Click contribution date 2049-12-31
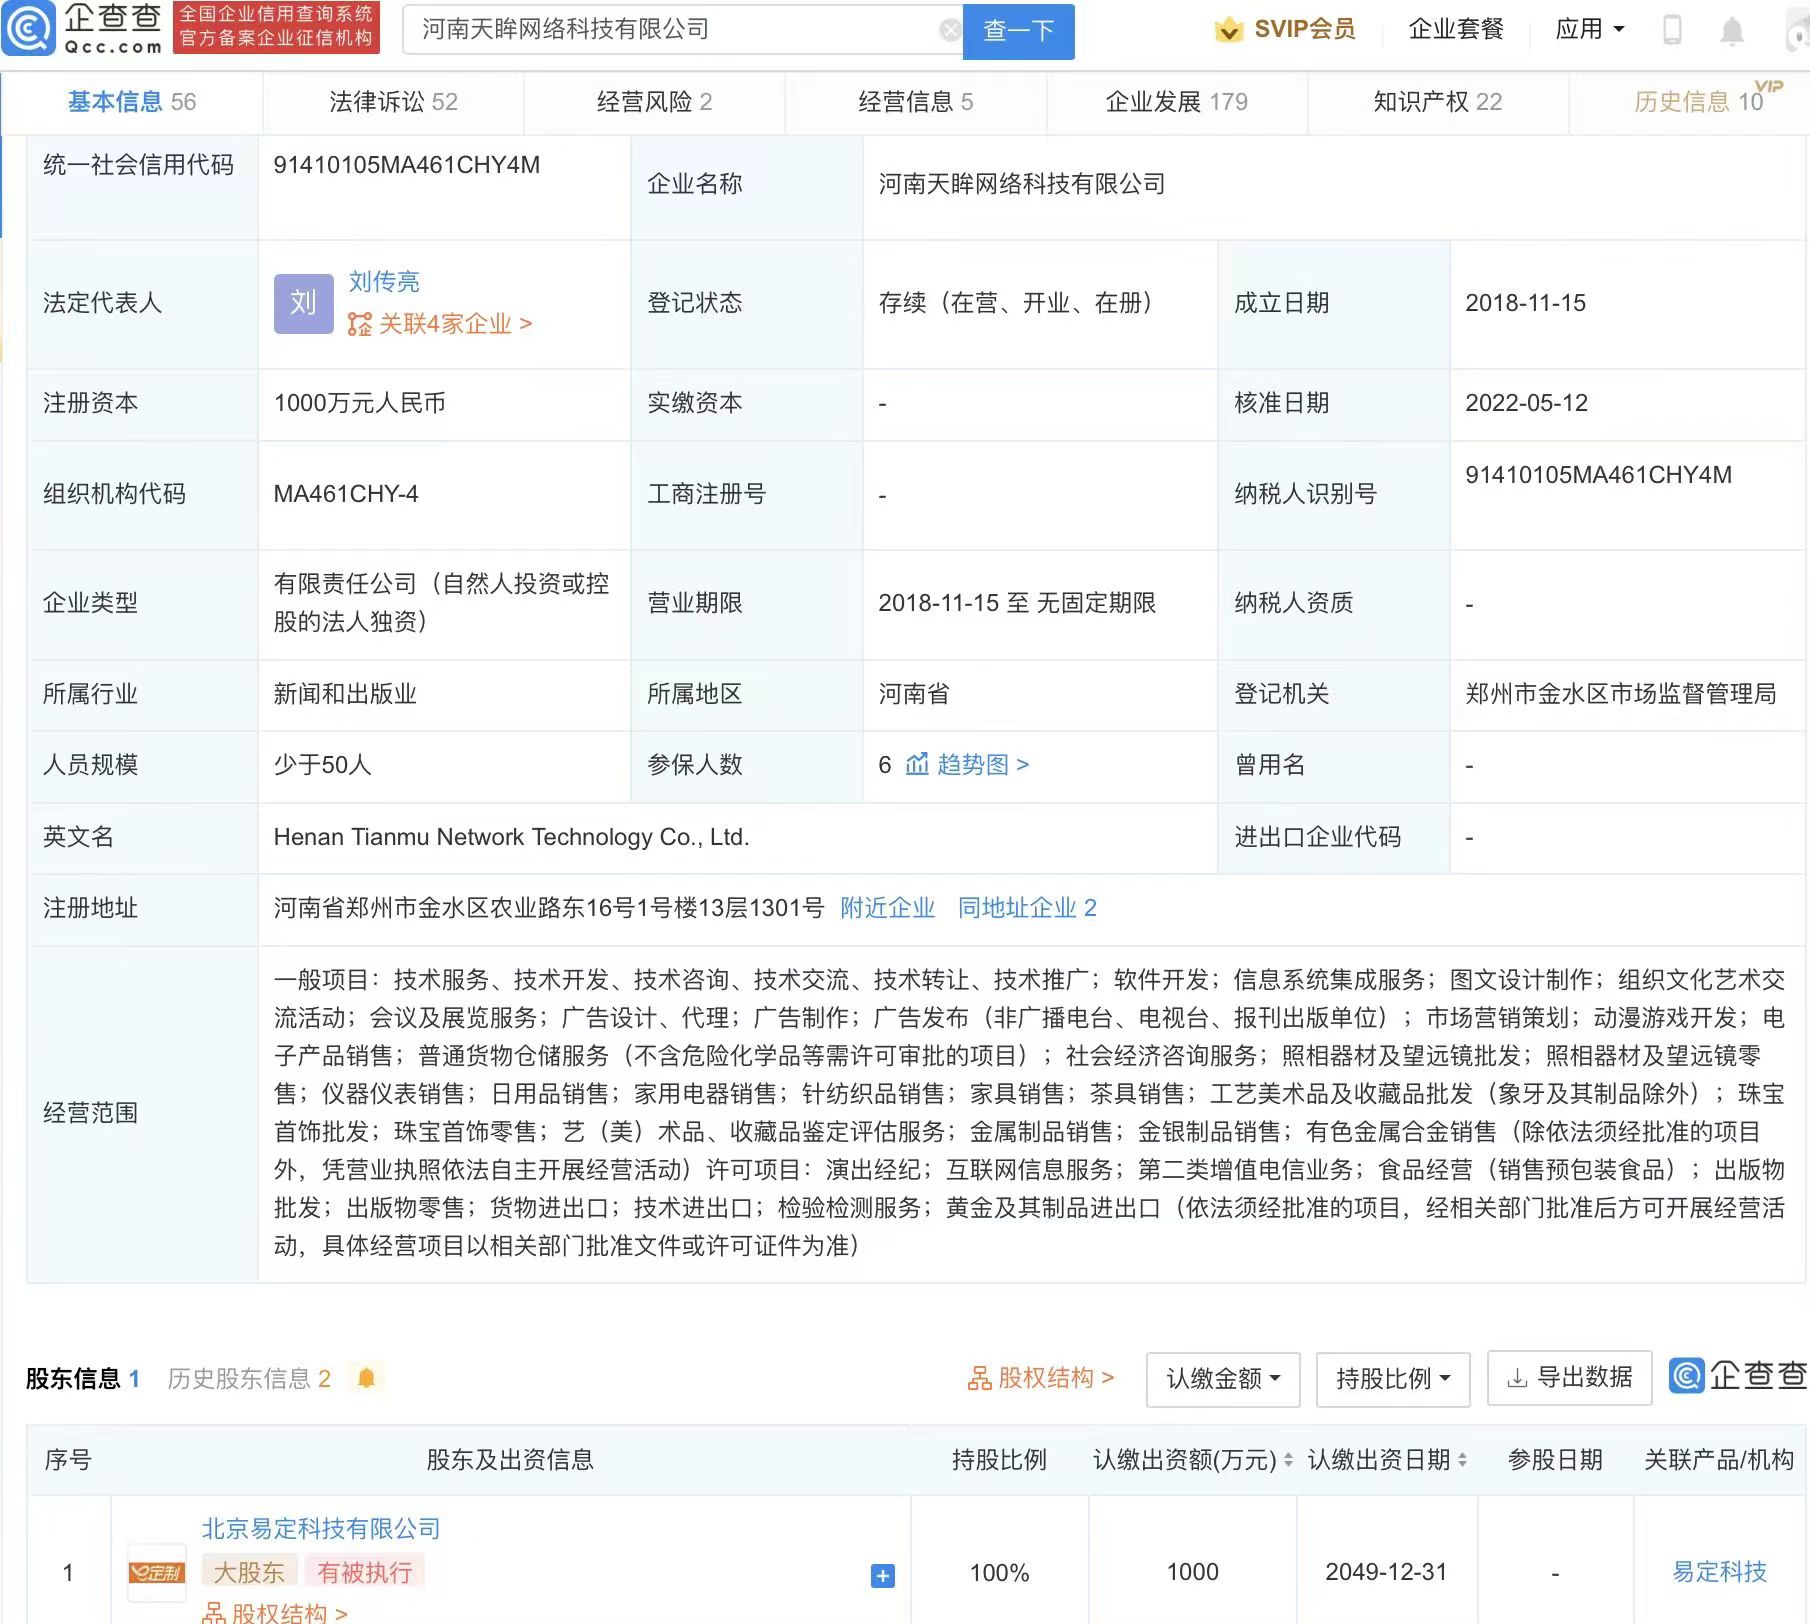 pyautogui.click(x=1386, y=1572)
